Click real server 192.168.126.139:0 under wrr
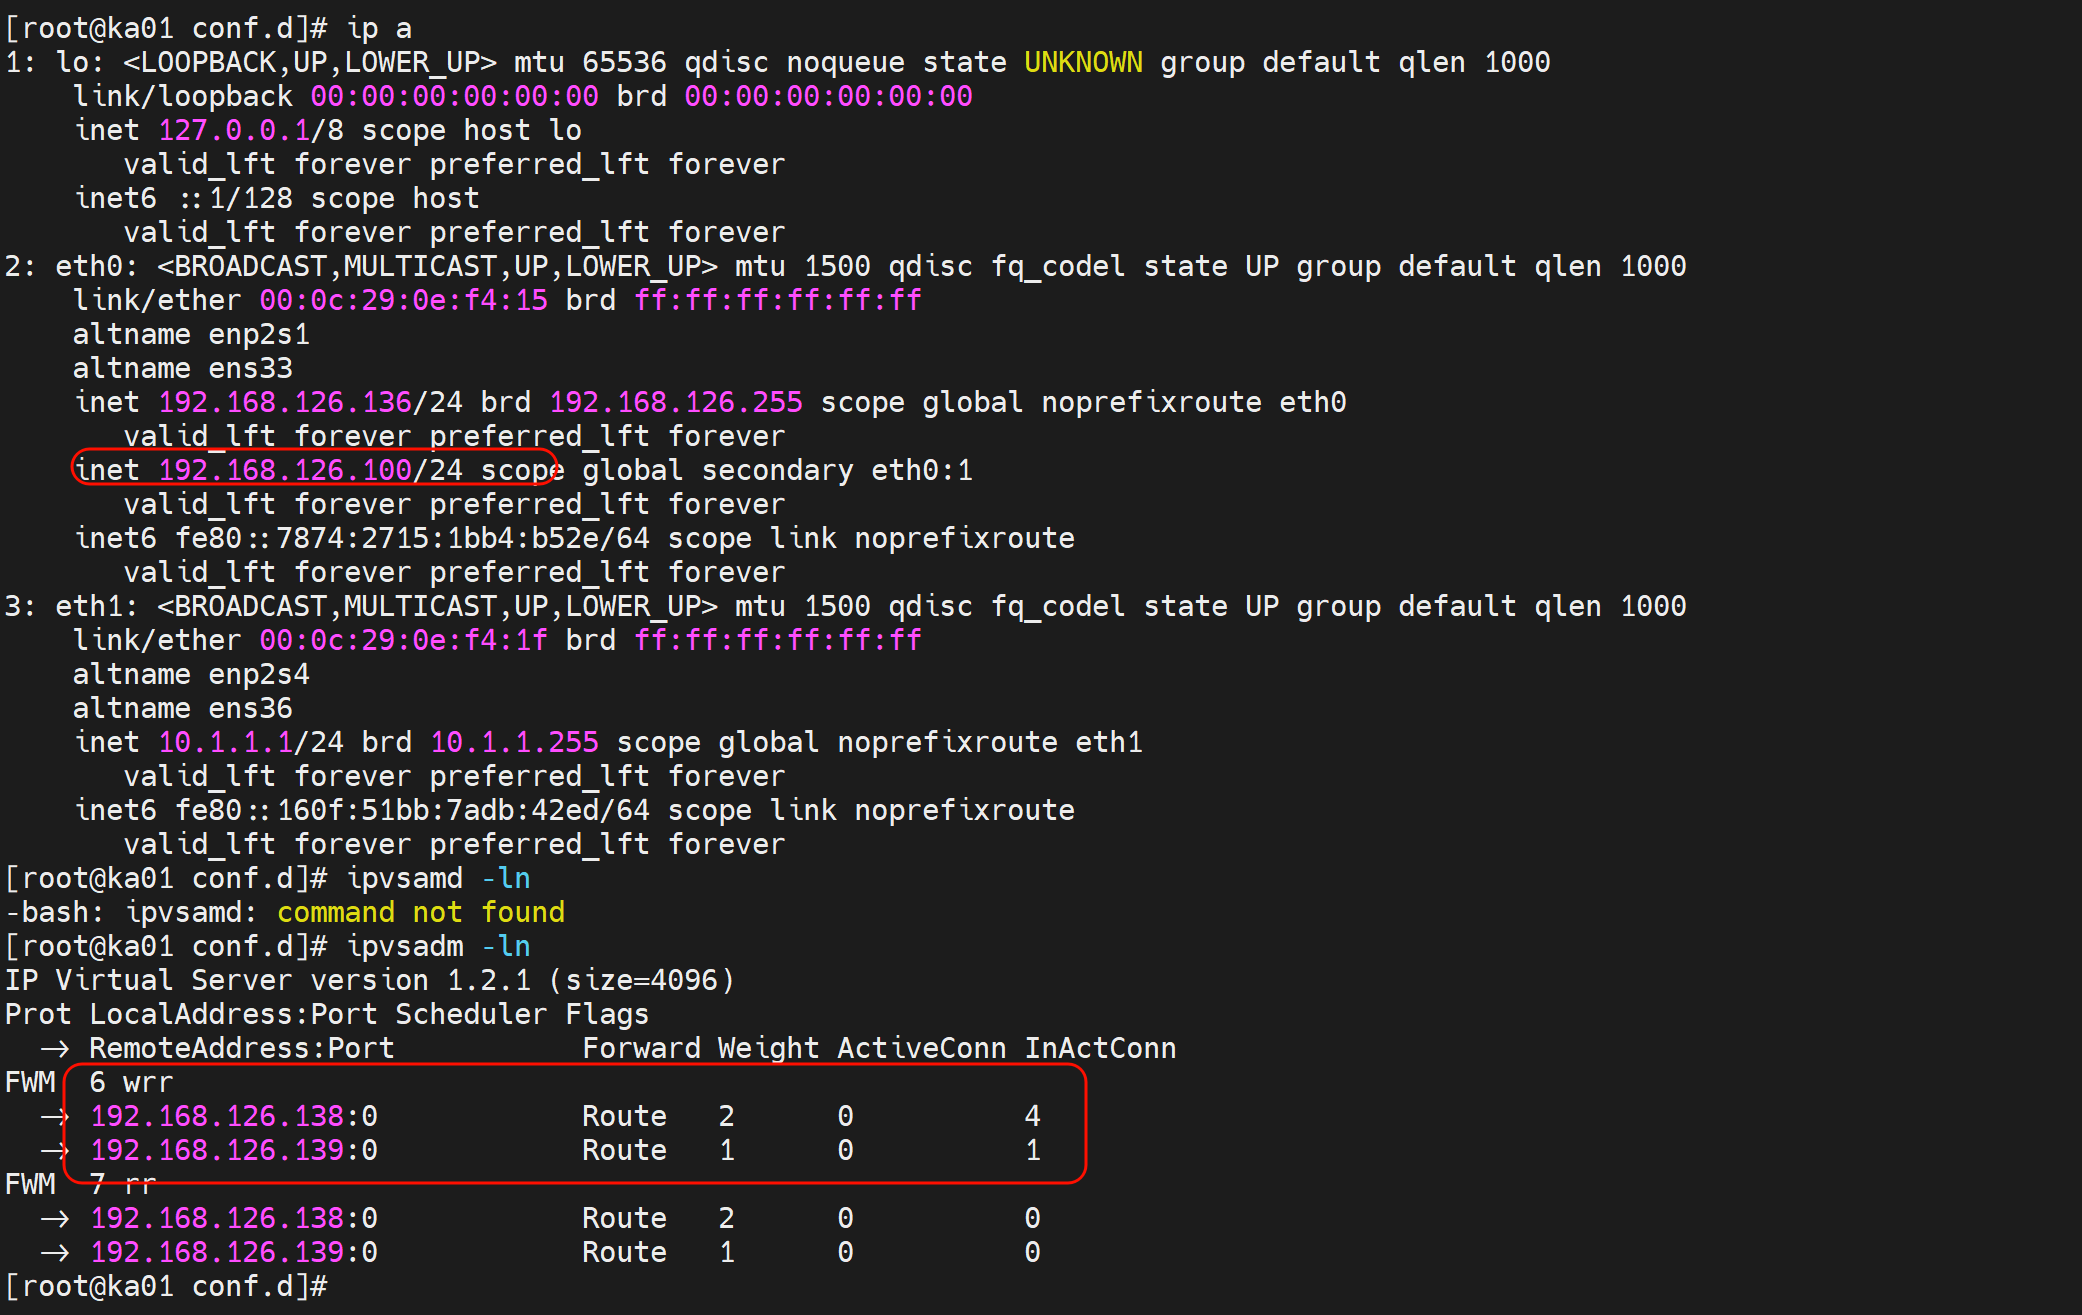The image size is (2082, 1315). click(x=234, y=1150)
